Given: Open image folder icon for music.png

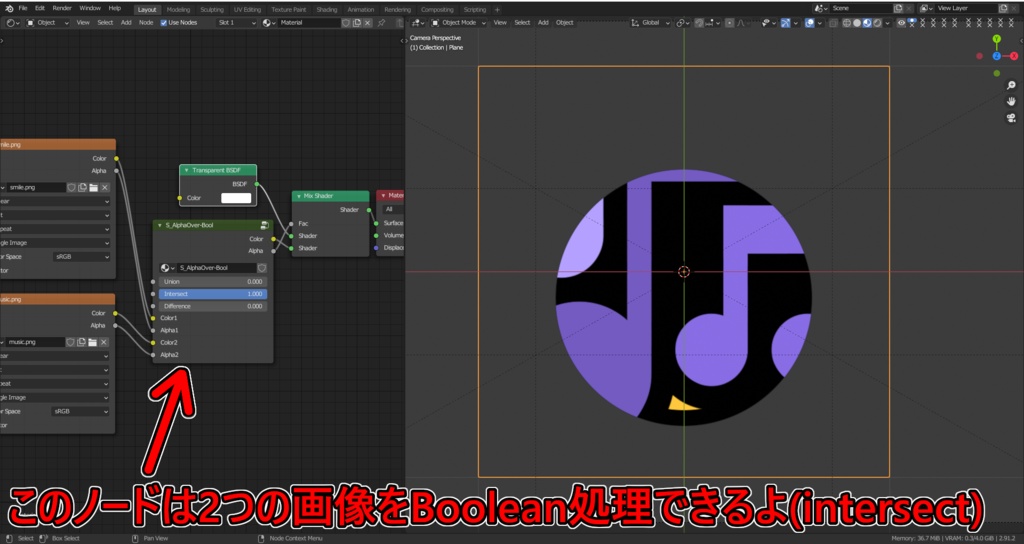Looking at the screenshot, I should point(93,342).
